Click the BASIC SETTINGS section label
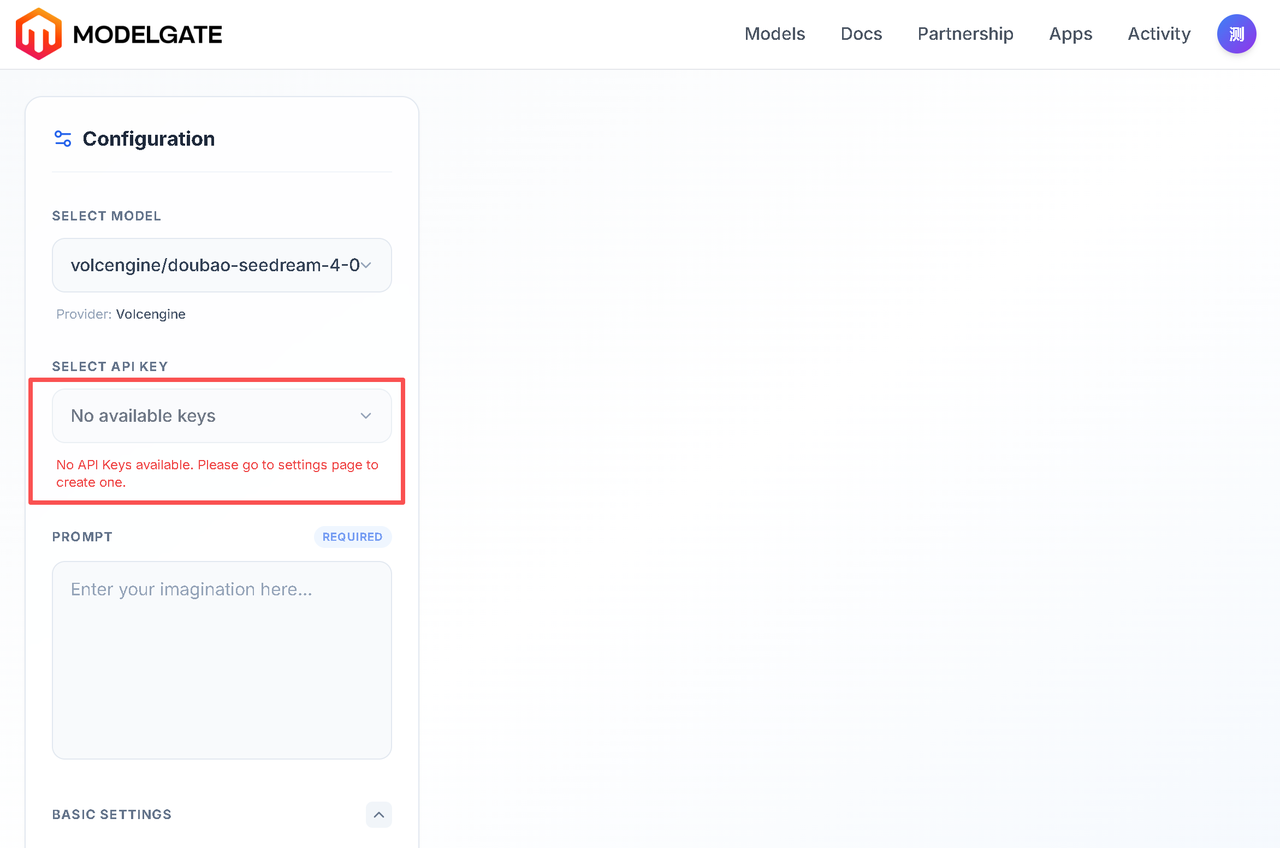This screenshot has height=848, width=1280. pyautogui.click(x=112, y=815)
